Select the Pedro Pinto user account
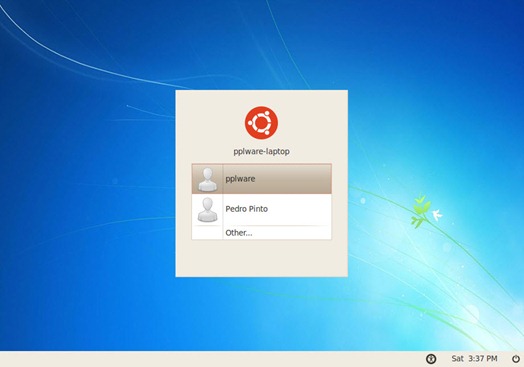This screenshot has width=524, height=367. tap(261, 209)
